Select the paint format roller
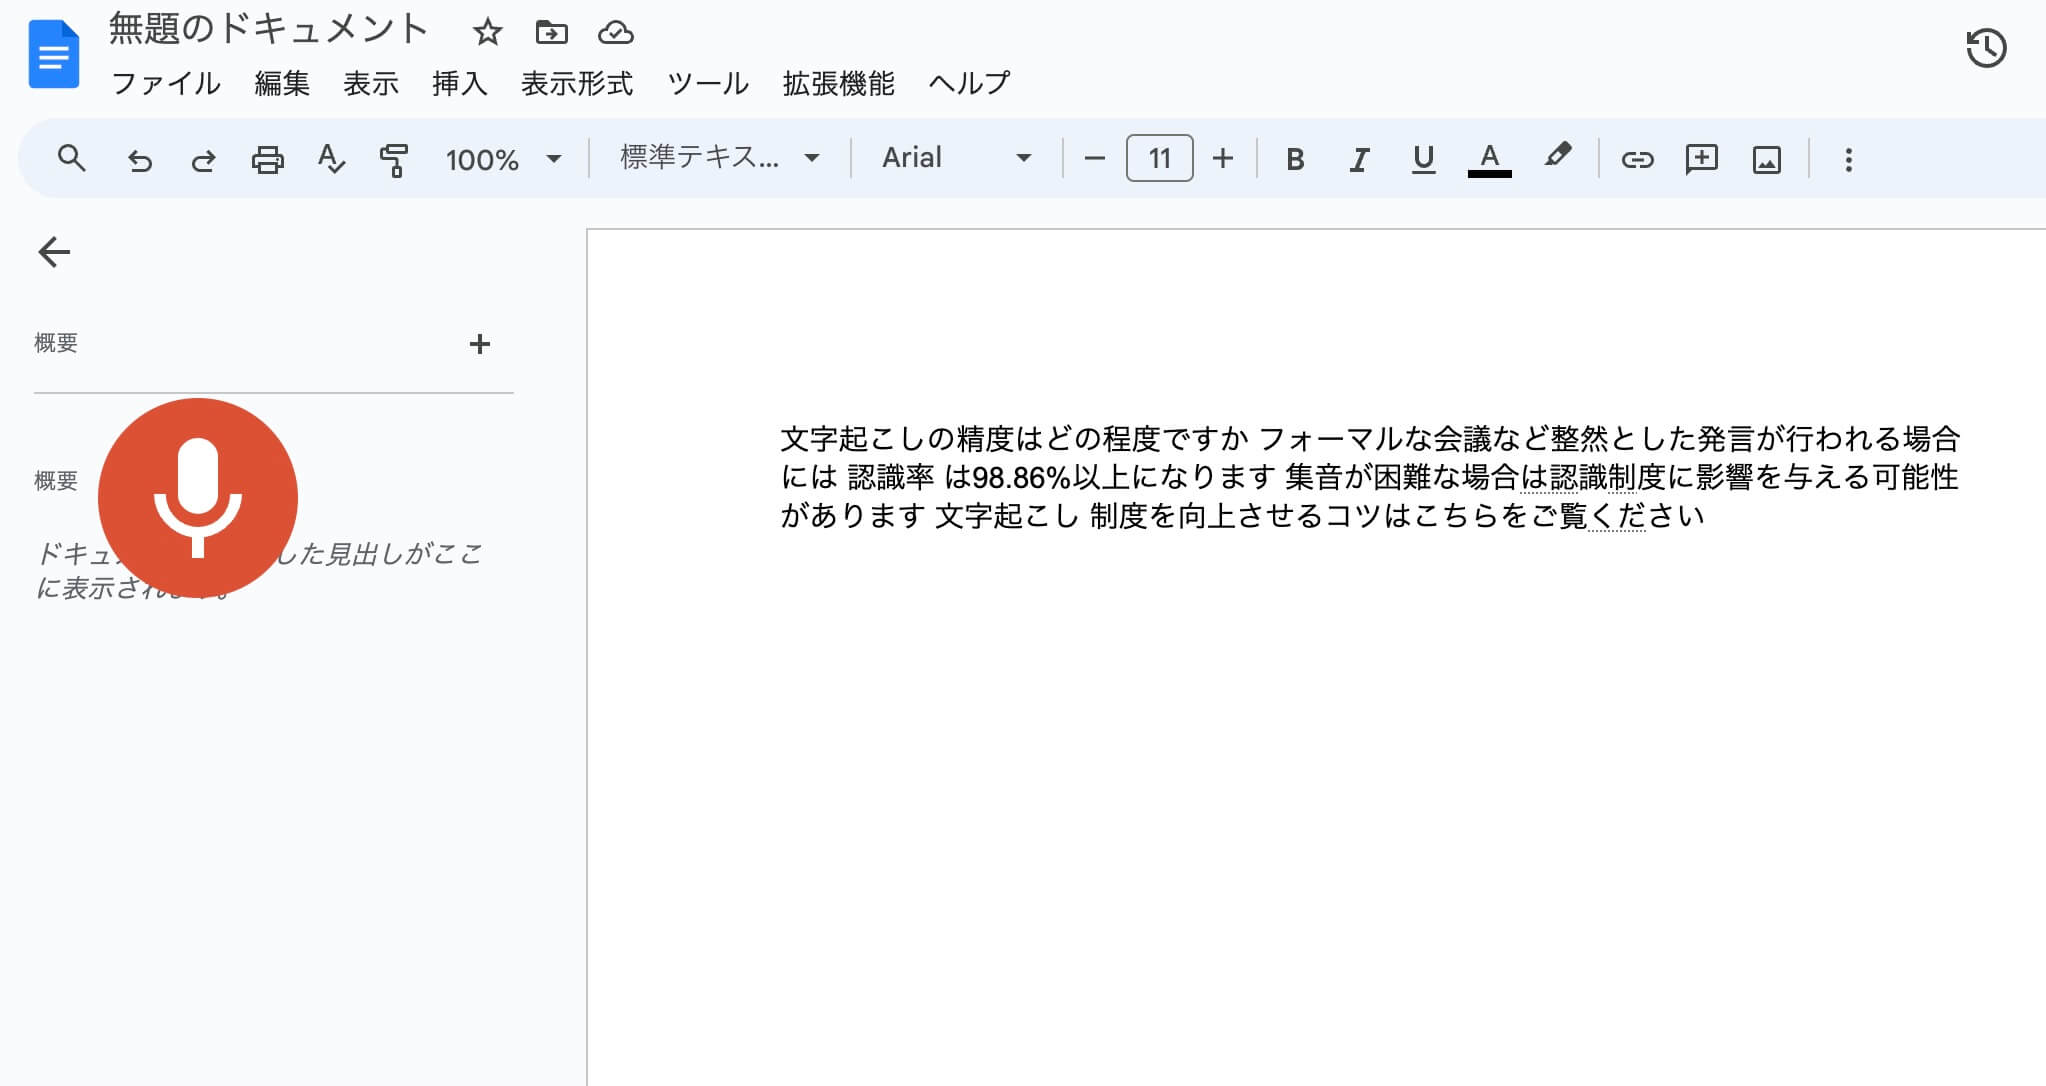2046x1086 pixels. click(394, 159)
